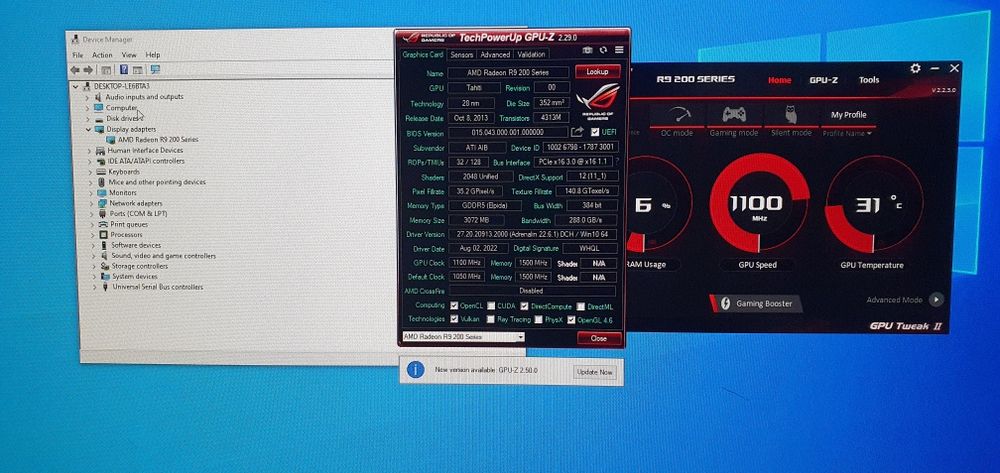Select the DESKTOP-LE6BTA3 root node
1000x473 pixels.
(x=121, y=86)
